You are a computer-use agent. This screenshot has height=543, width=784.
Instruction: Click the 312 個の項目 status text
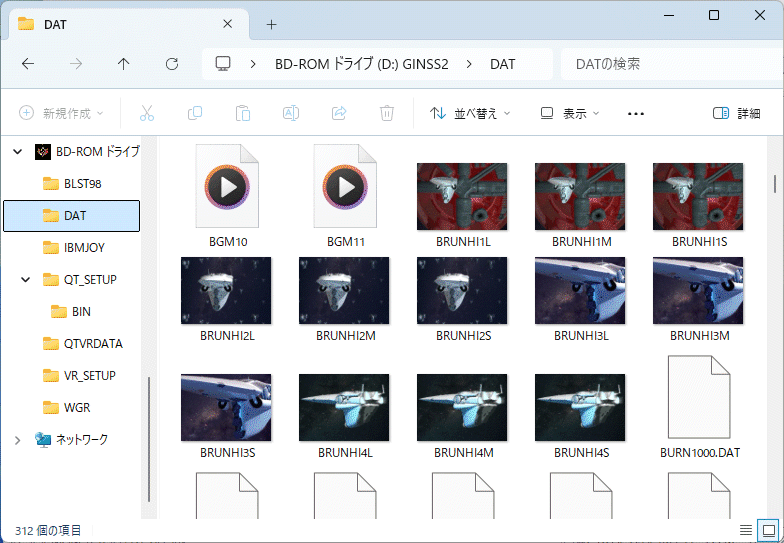click(x=48, y=530)
